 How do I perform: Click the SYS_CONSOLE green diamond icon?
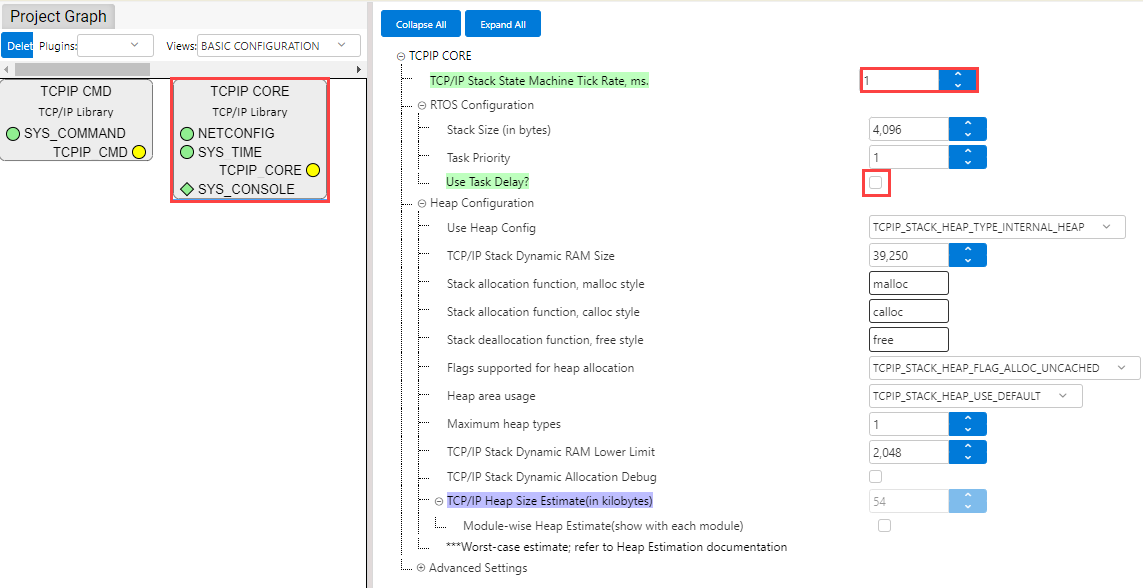pos(187,189)
